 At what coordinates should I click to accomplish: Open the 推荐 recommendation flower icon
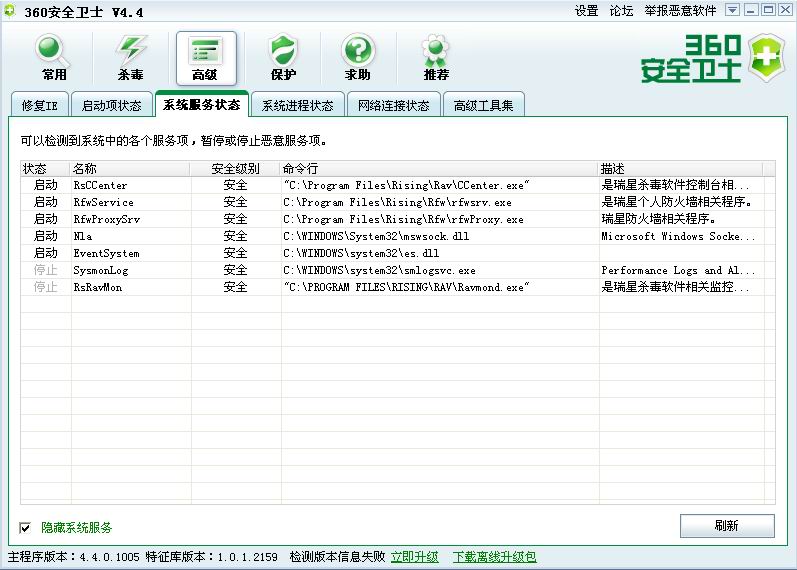pyautogui.click(x=436, y=57)
